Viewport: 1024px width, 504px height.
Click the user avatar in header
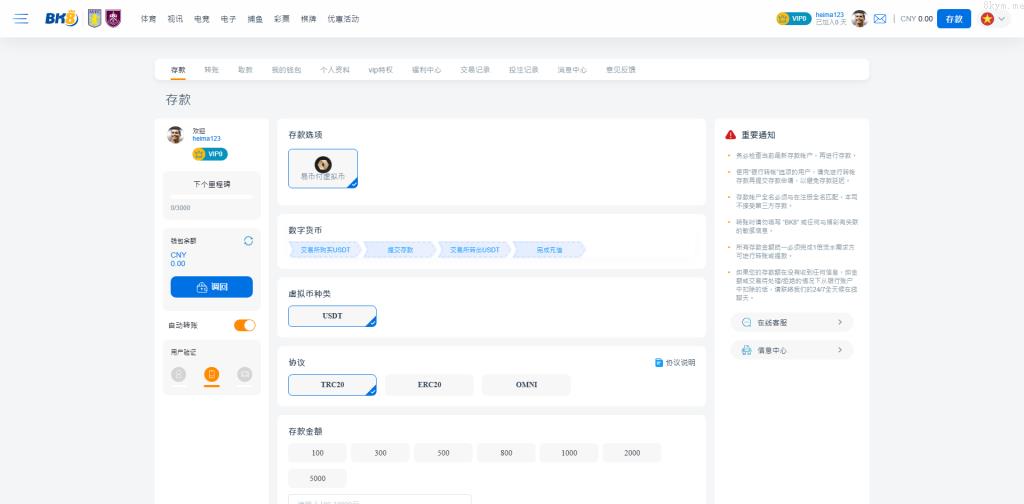pos(859,18)
